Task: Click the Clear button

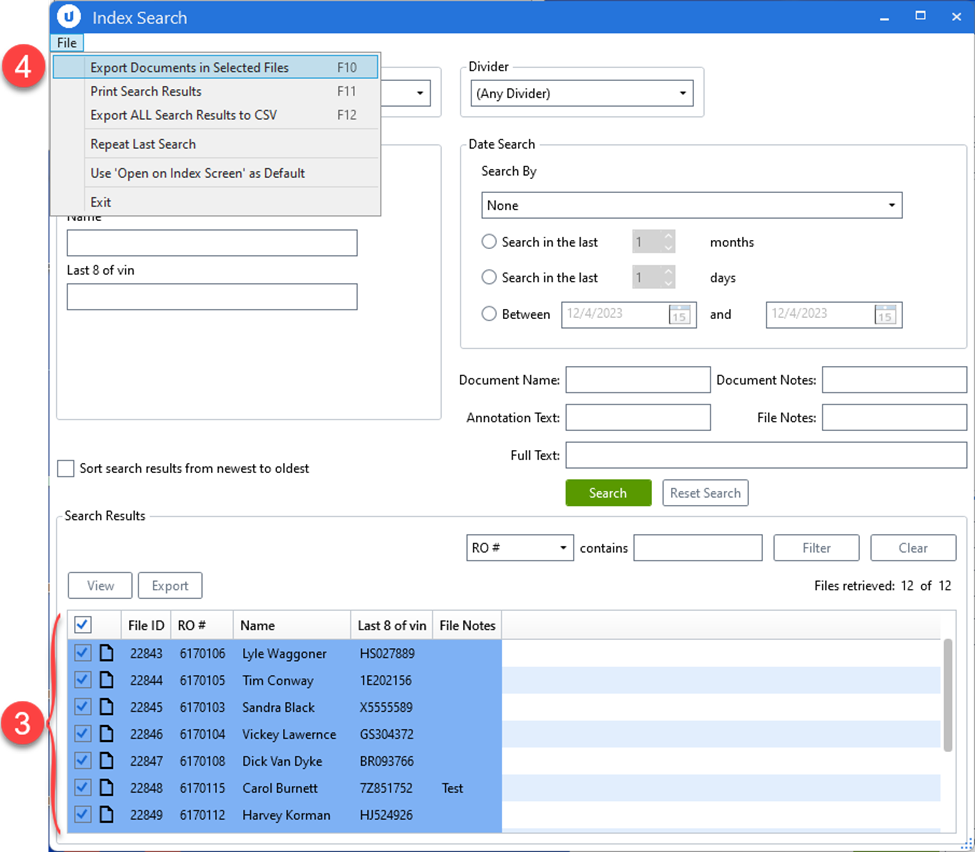Action: click(x=913, y=548)
